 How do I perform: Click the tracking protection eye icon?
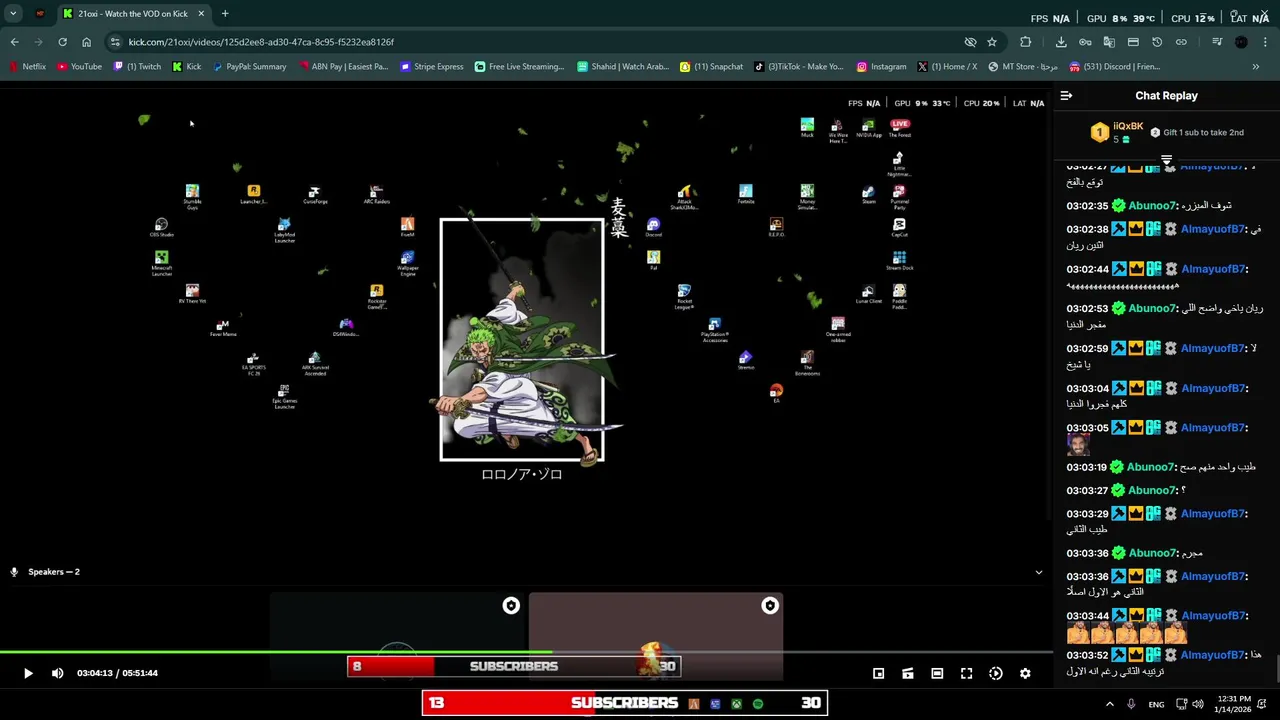970,42
